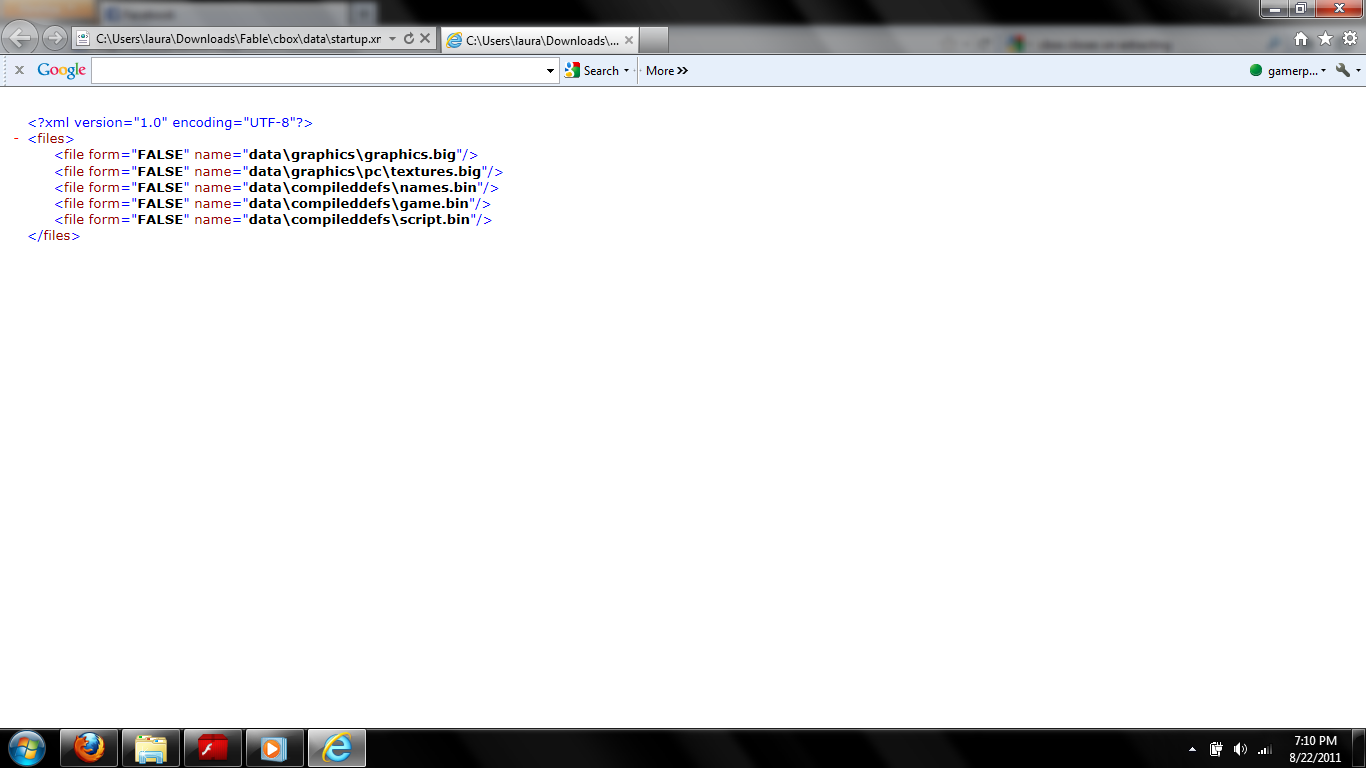Open the Home page icon

pyautogui.click(x=1301, y=39)
